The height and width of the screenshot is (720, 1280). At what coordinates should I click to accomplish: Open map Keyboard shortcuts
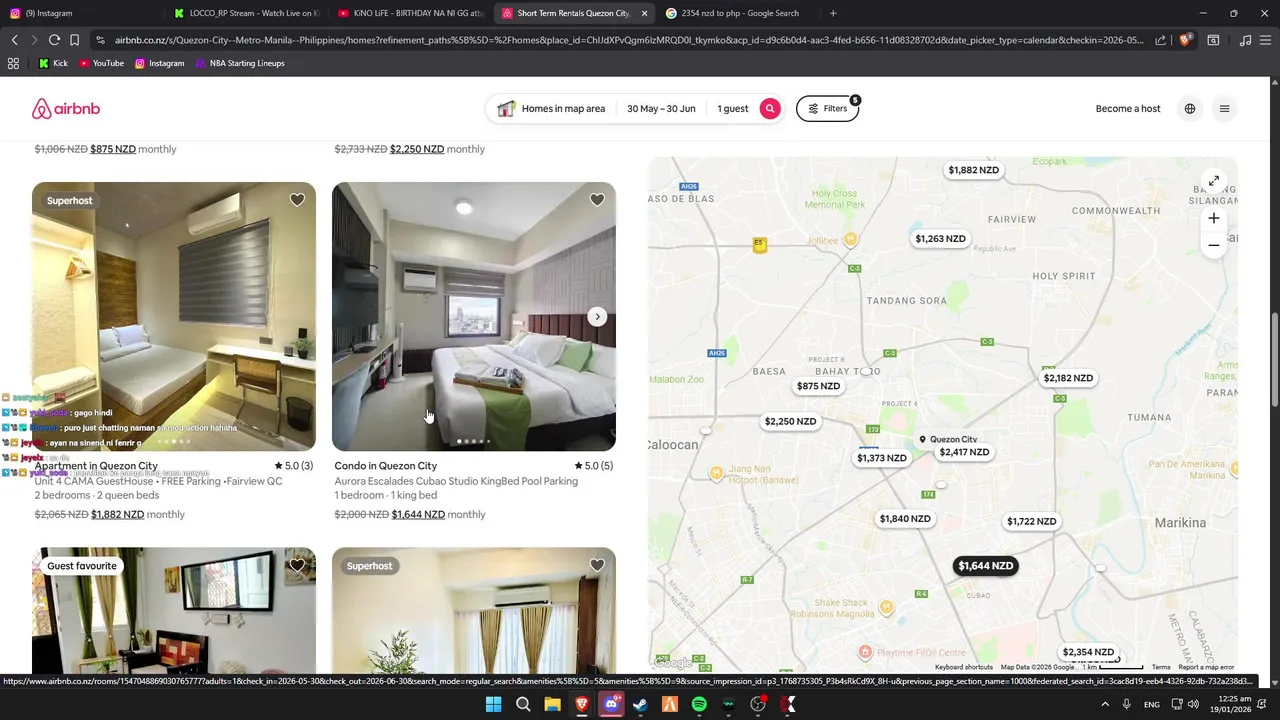pos(964,667)
